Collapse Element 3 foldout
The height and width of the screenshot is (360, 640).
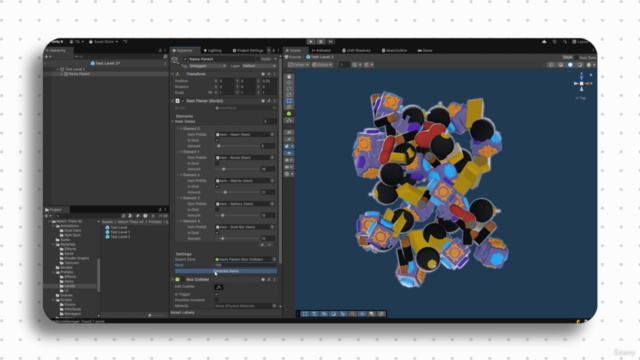coord(181,198)
